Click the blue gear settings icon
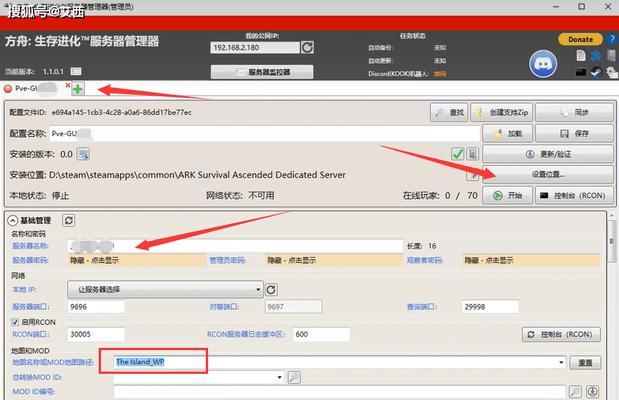619x400 pixels. pyautogui.click(x=596, y=56)
